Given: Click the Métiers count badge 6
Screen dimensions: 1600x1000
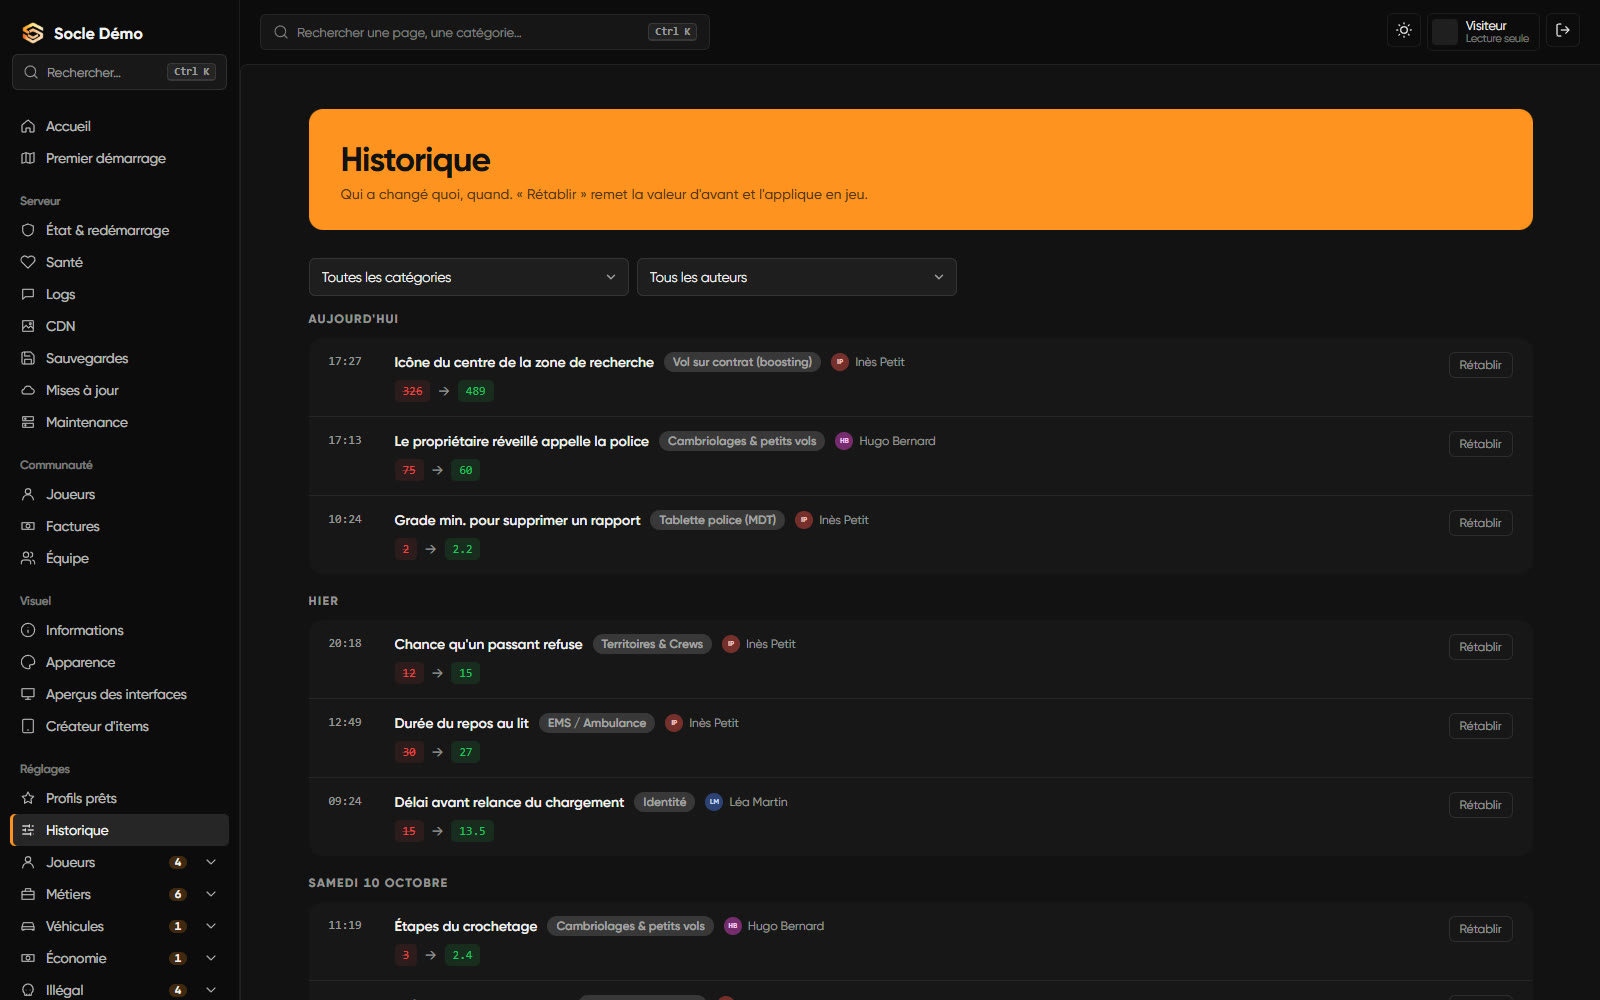Looking at the screenshot, I should (178, 894).
